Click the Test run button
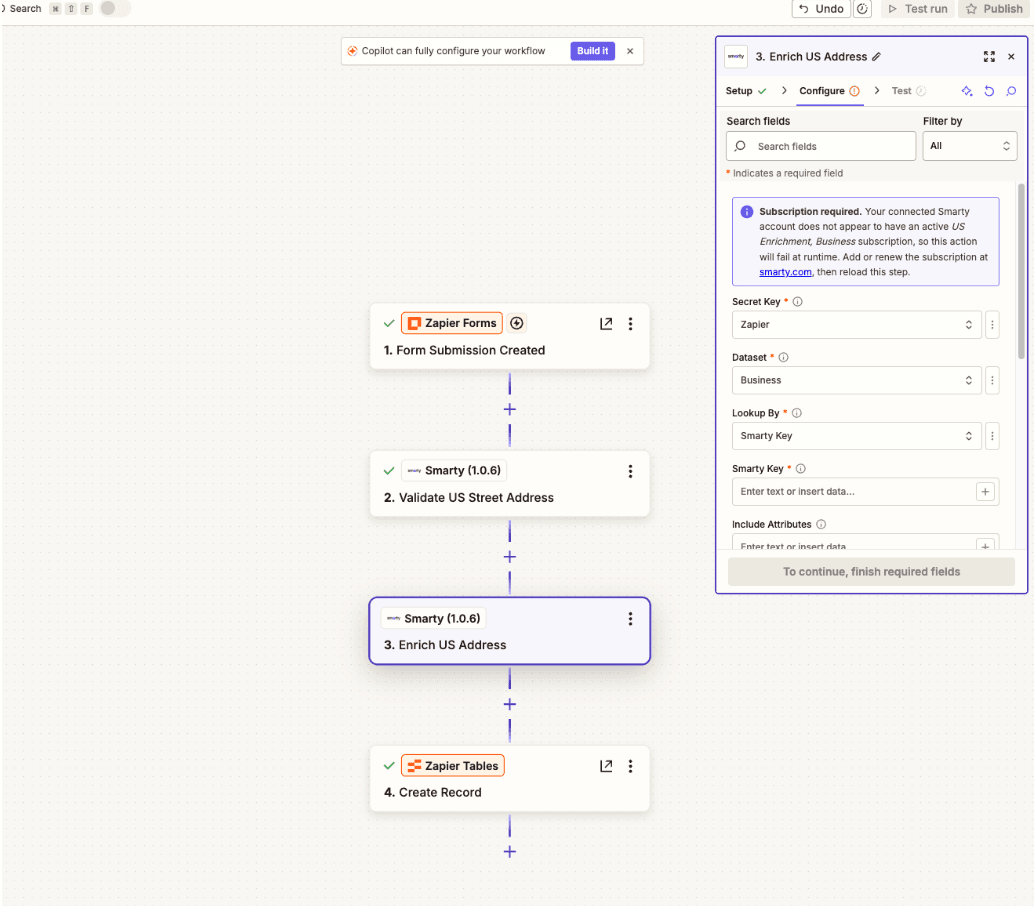 [918, 9]
